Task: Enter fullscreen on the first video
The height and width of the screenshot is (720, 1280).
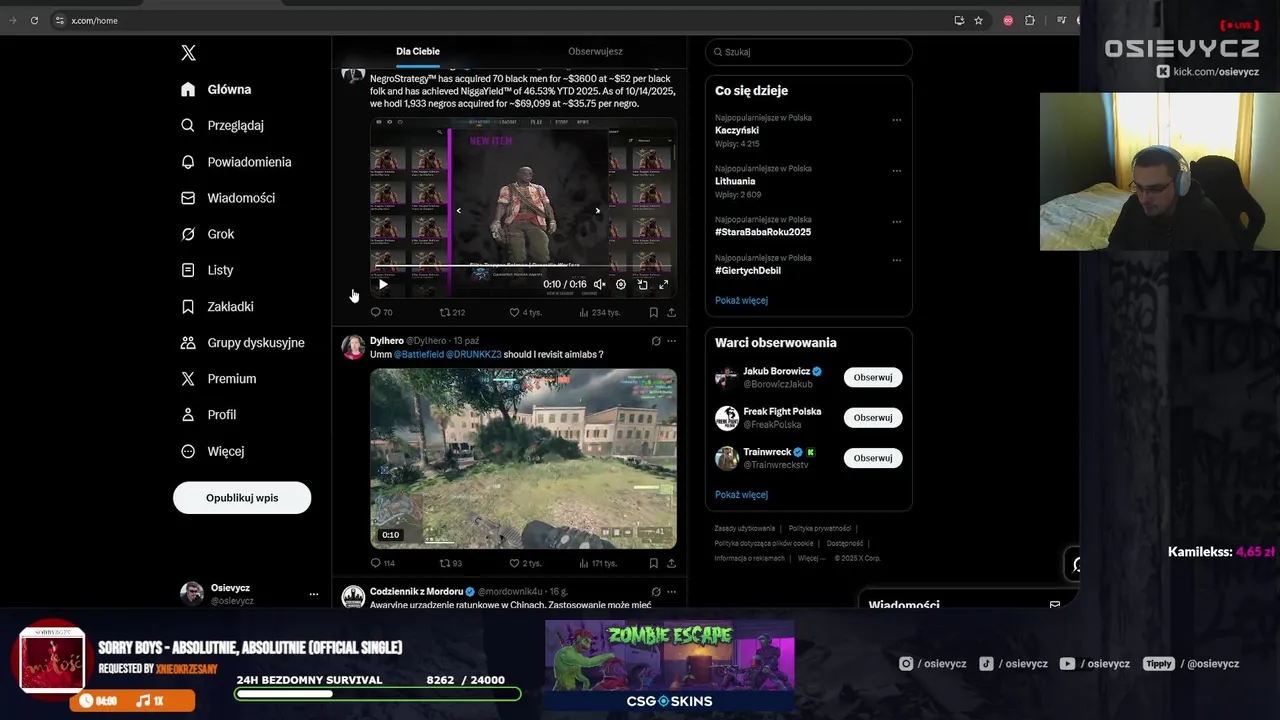Action: point(663,284)
